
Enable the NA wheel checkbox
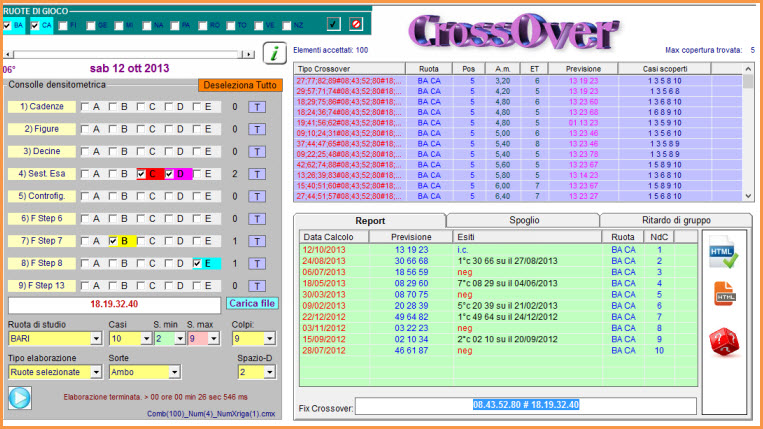click(147, 25)
